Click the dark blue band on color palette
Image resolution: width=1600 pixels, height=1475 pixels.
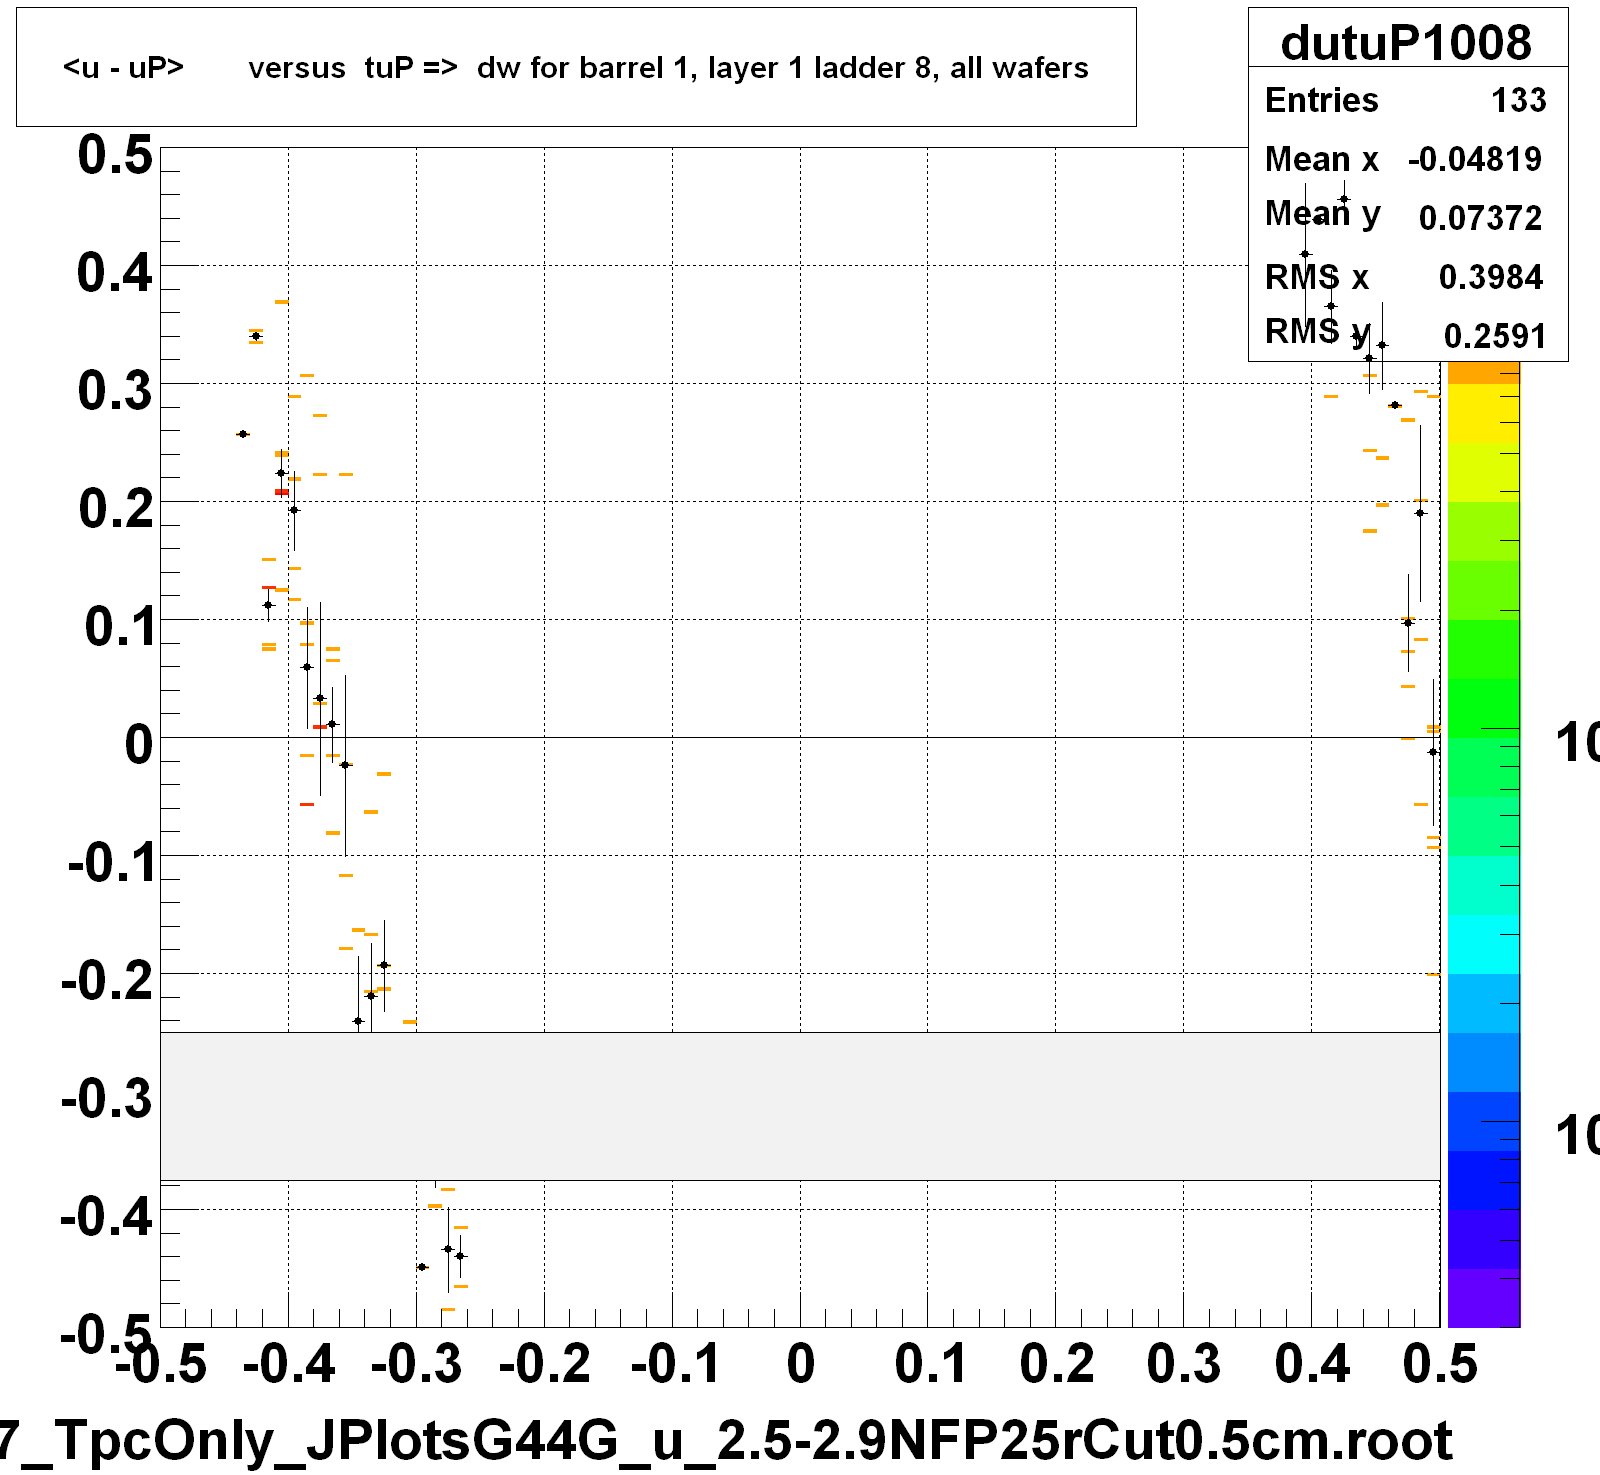(x=1483, y=1180)
